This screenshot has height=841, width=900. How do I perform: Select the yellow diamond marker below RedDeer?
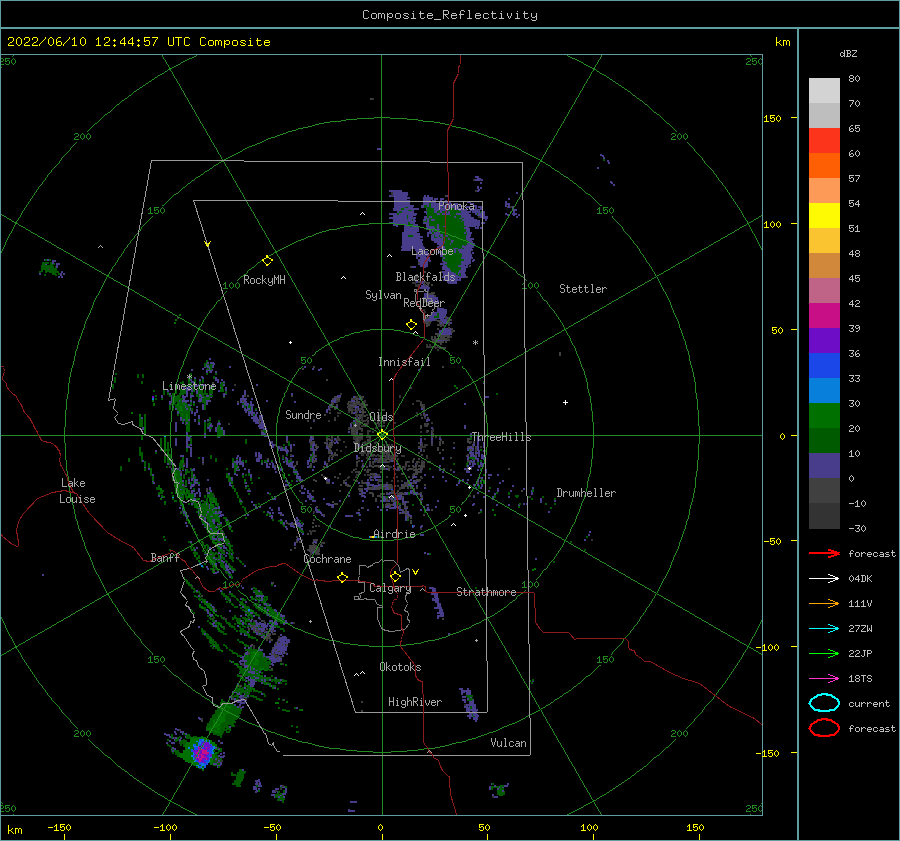coord(411,325)
